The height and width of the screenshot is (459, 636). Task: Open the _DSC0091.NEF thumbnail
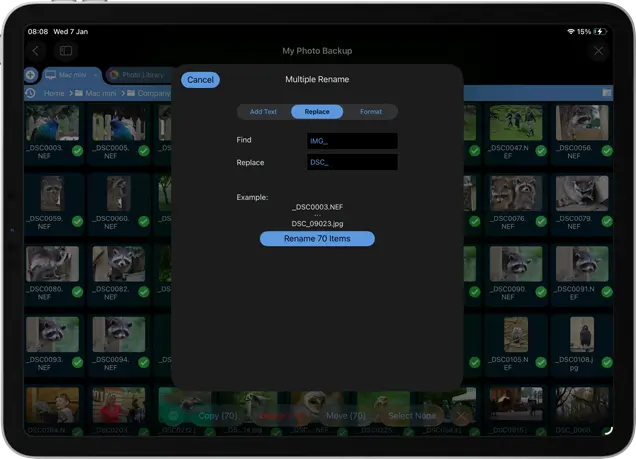pos(582,264)
